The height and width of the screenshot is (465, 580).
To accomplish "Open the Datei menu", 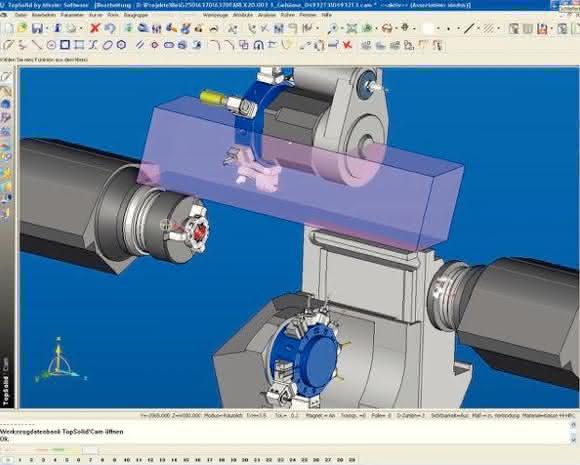I will point(21,15).
